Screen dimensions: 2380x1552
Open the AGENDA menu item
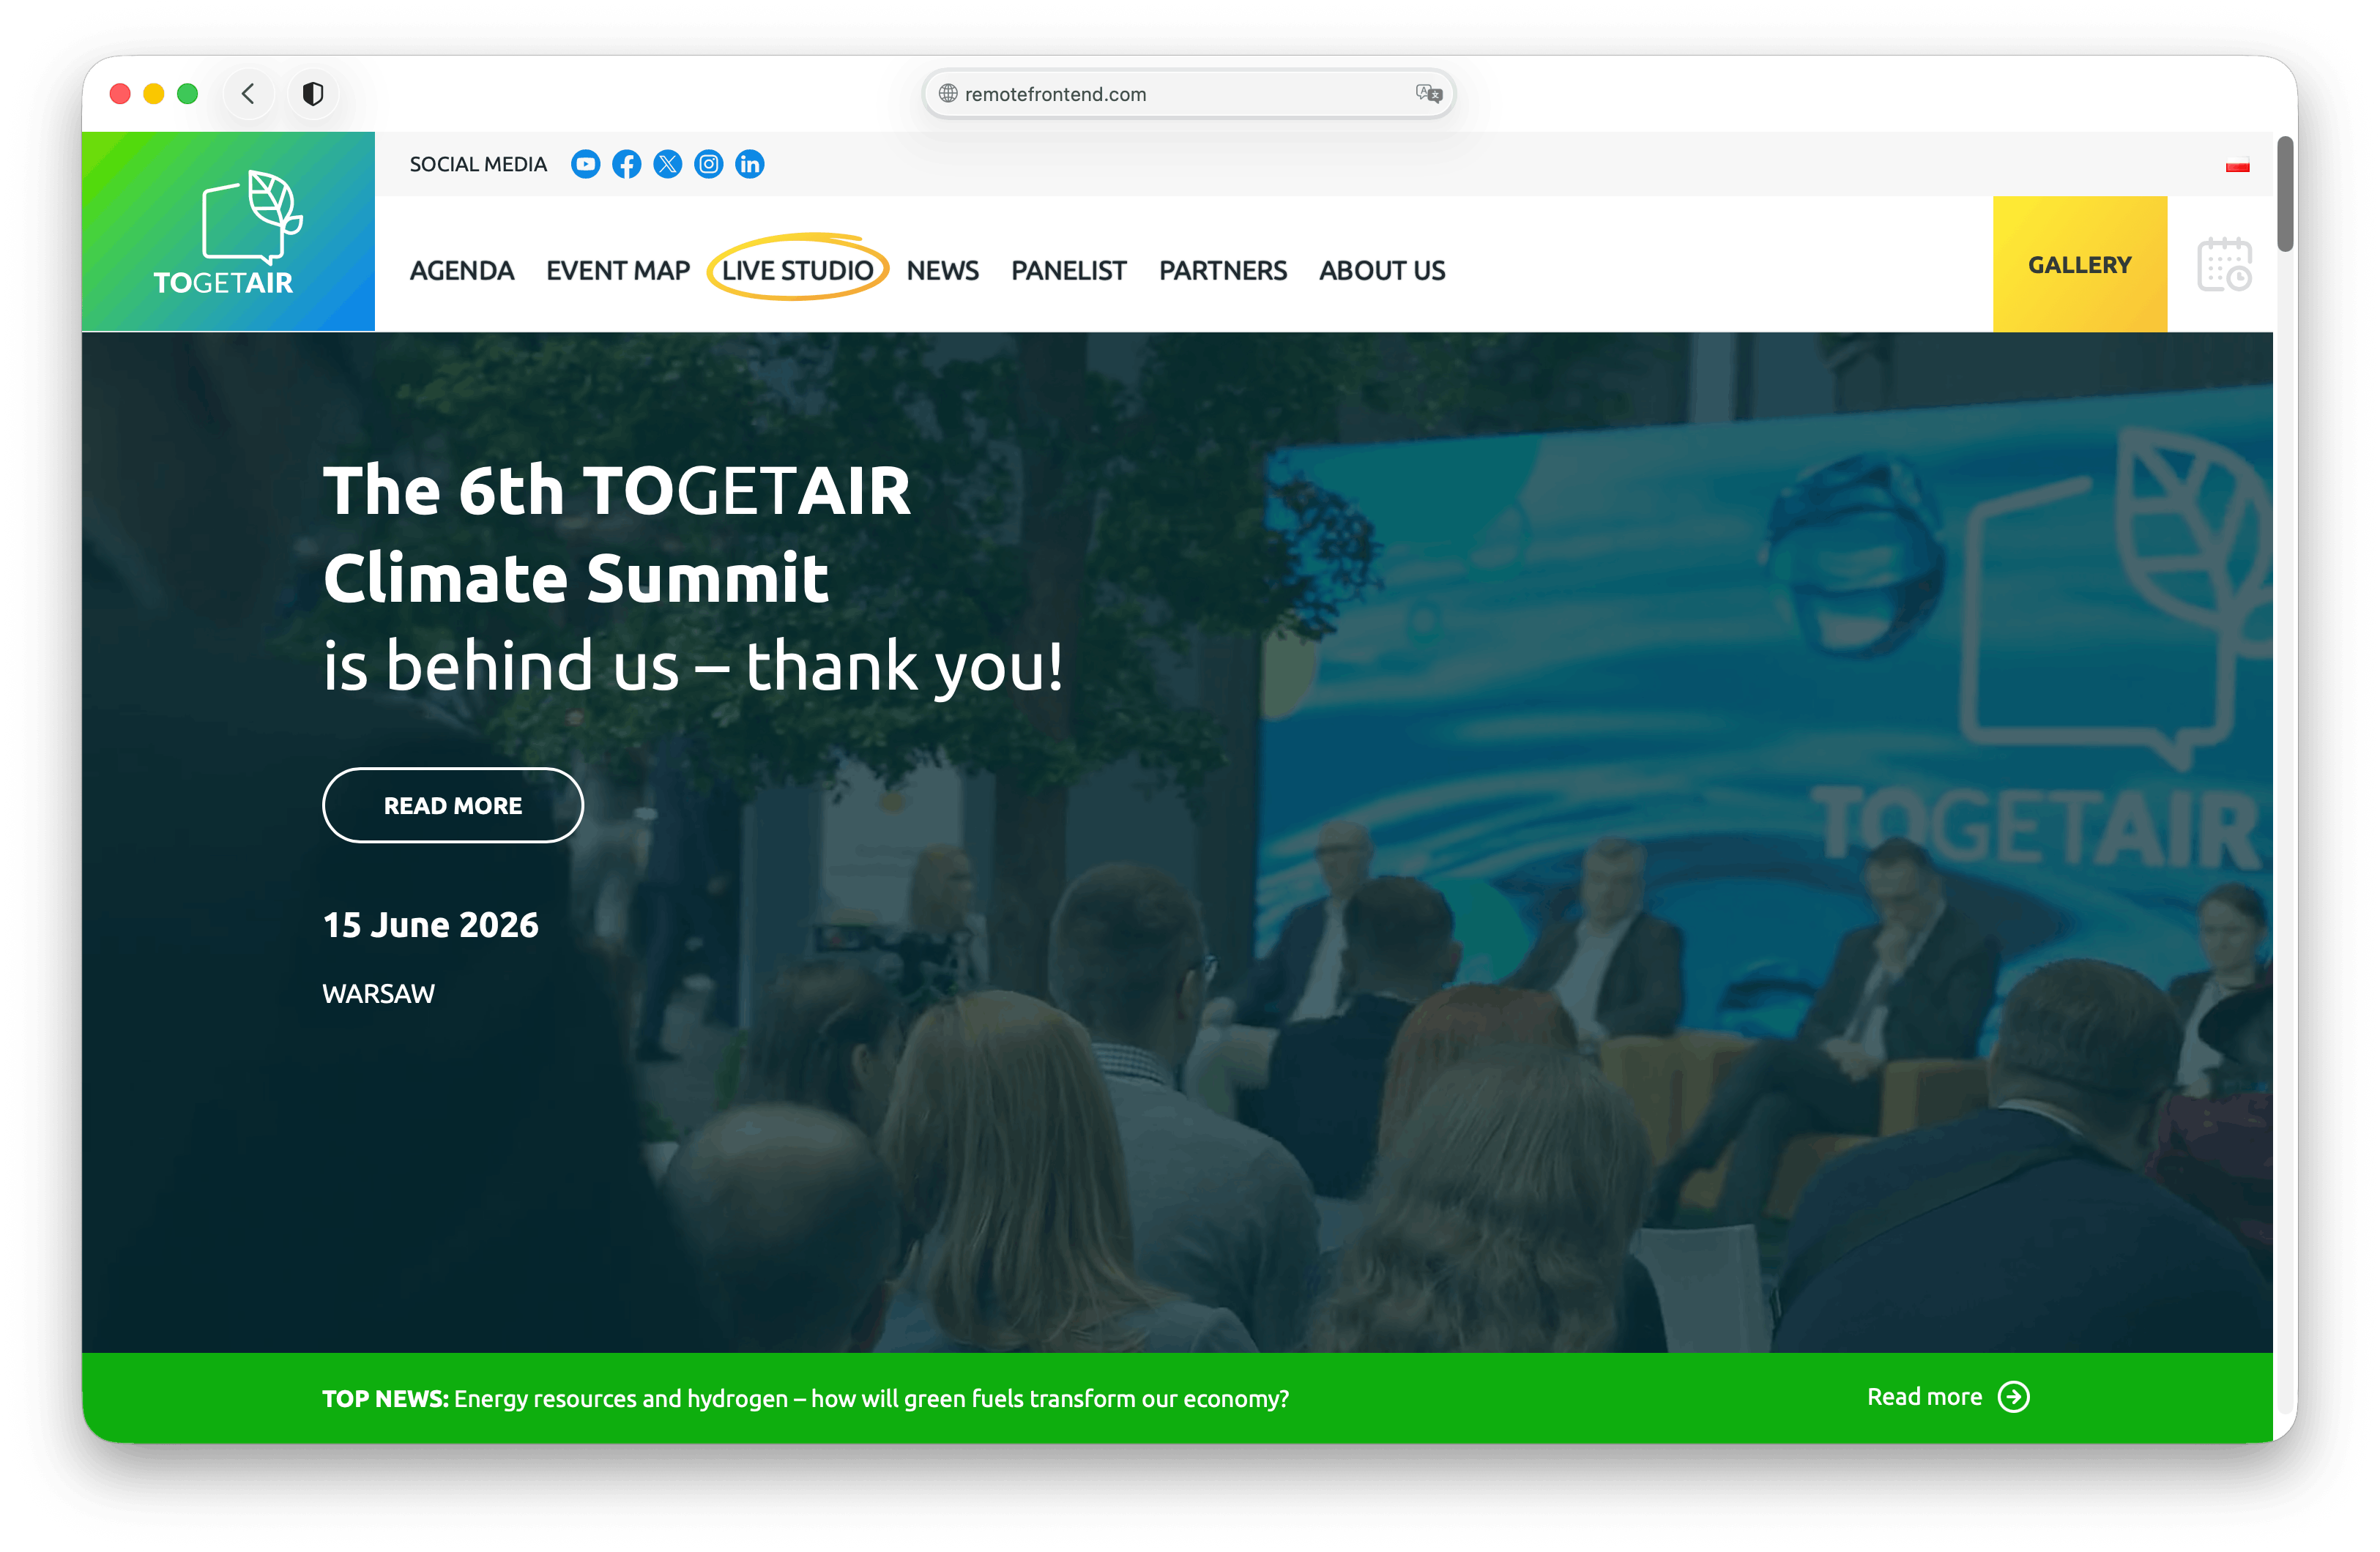pyautogui.click(x=461, y=270)
